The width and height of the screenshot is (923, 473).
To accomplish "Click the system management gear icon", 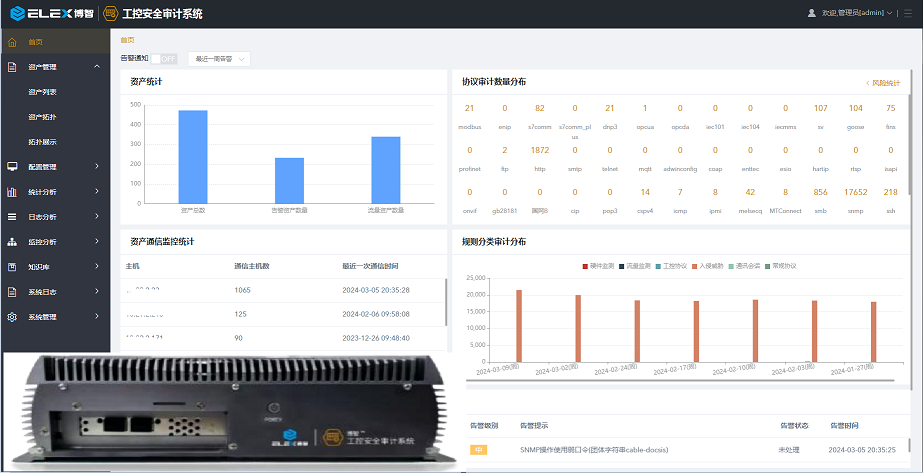I will tap(12, 317).
